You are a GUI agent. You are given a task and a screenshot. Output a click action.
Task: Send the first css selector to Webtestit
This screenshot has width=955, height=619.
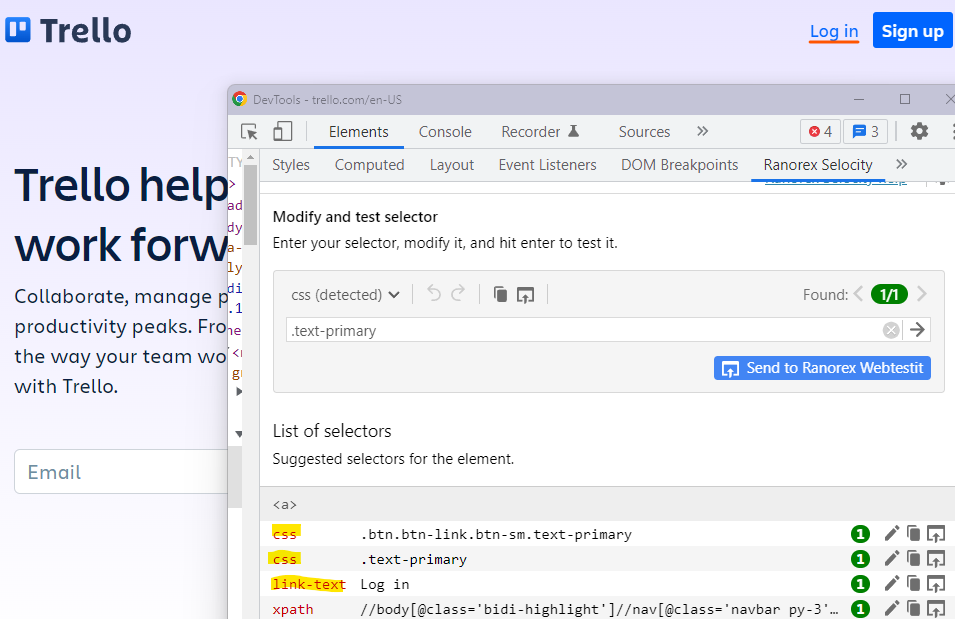click(936, 534)
